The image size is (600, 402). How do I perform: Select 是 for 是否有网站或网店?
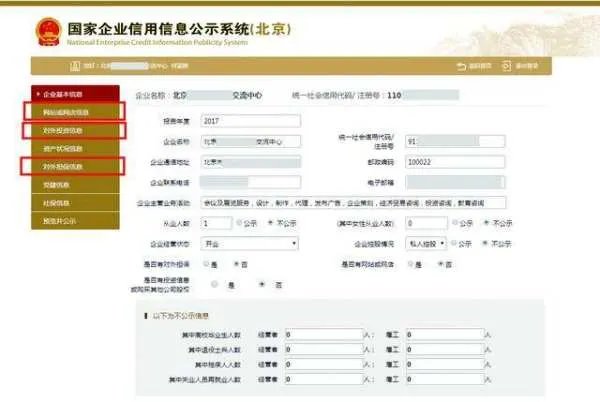pos(410,264)
